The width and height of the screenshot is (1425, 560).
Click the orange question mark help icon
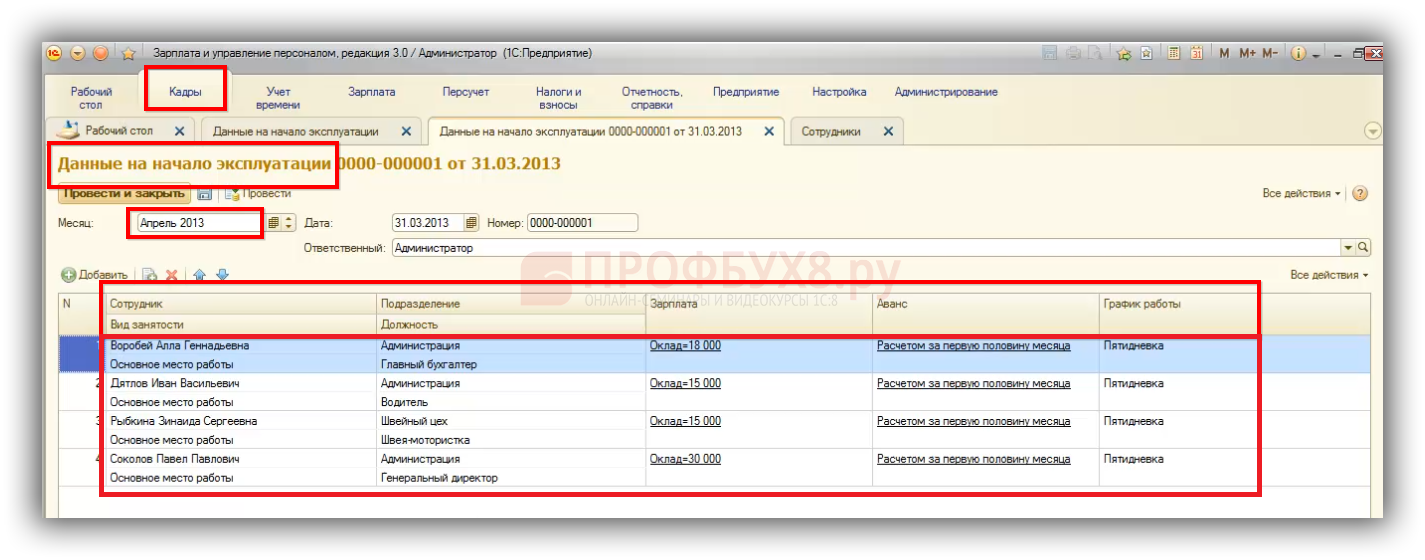(1360, 194)
